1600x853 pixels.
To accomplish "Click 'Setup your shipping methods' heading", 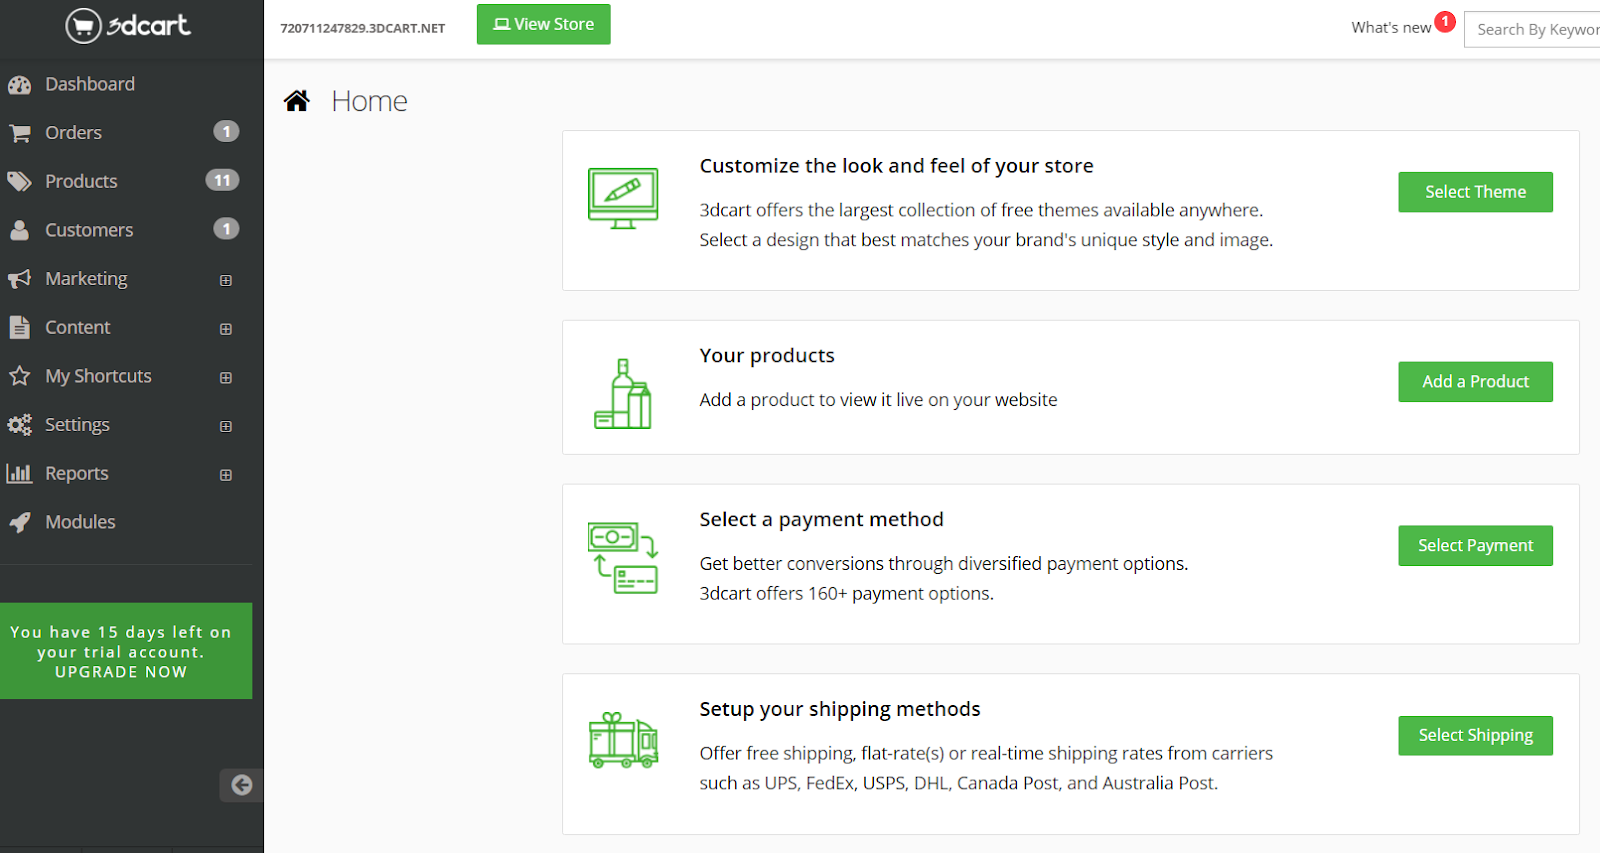I will [x=840, y=709].
